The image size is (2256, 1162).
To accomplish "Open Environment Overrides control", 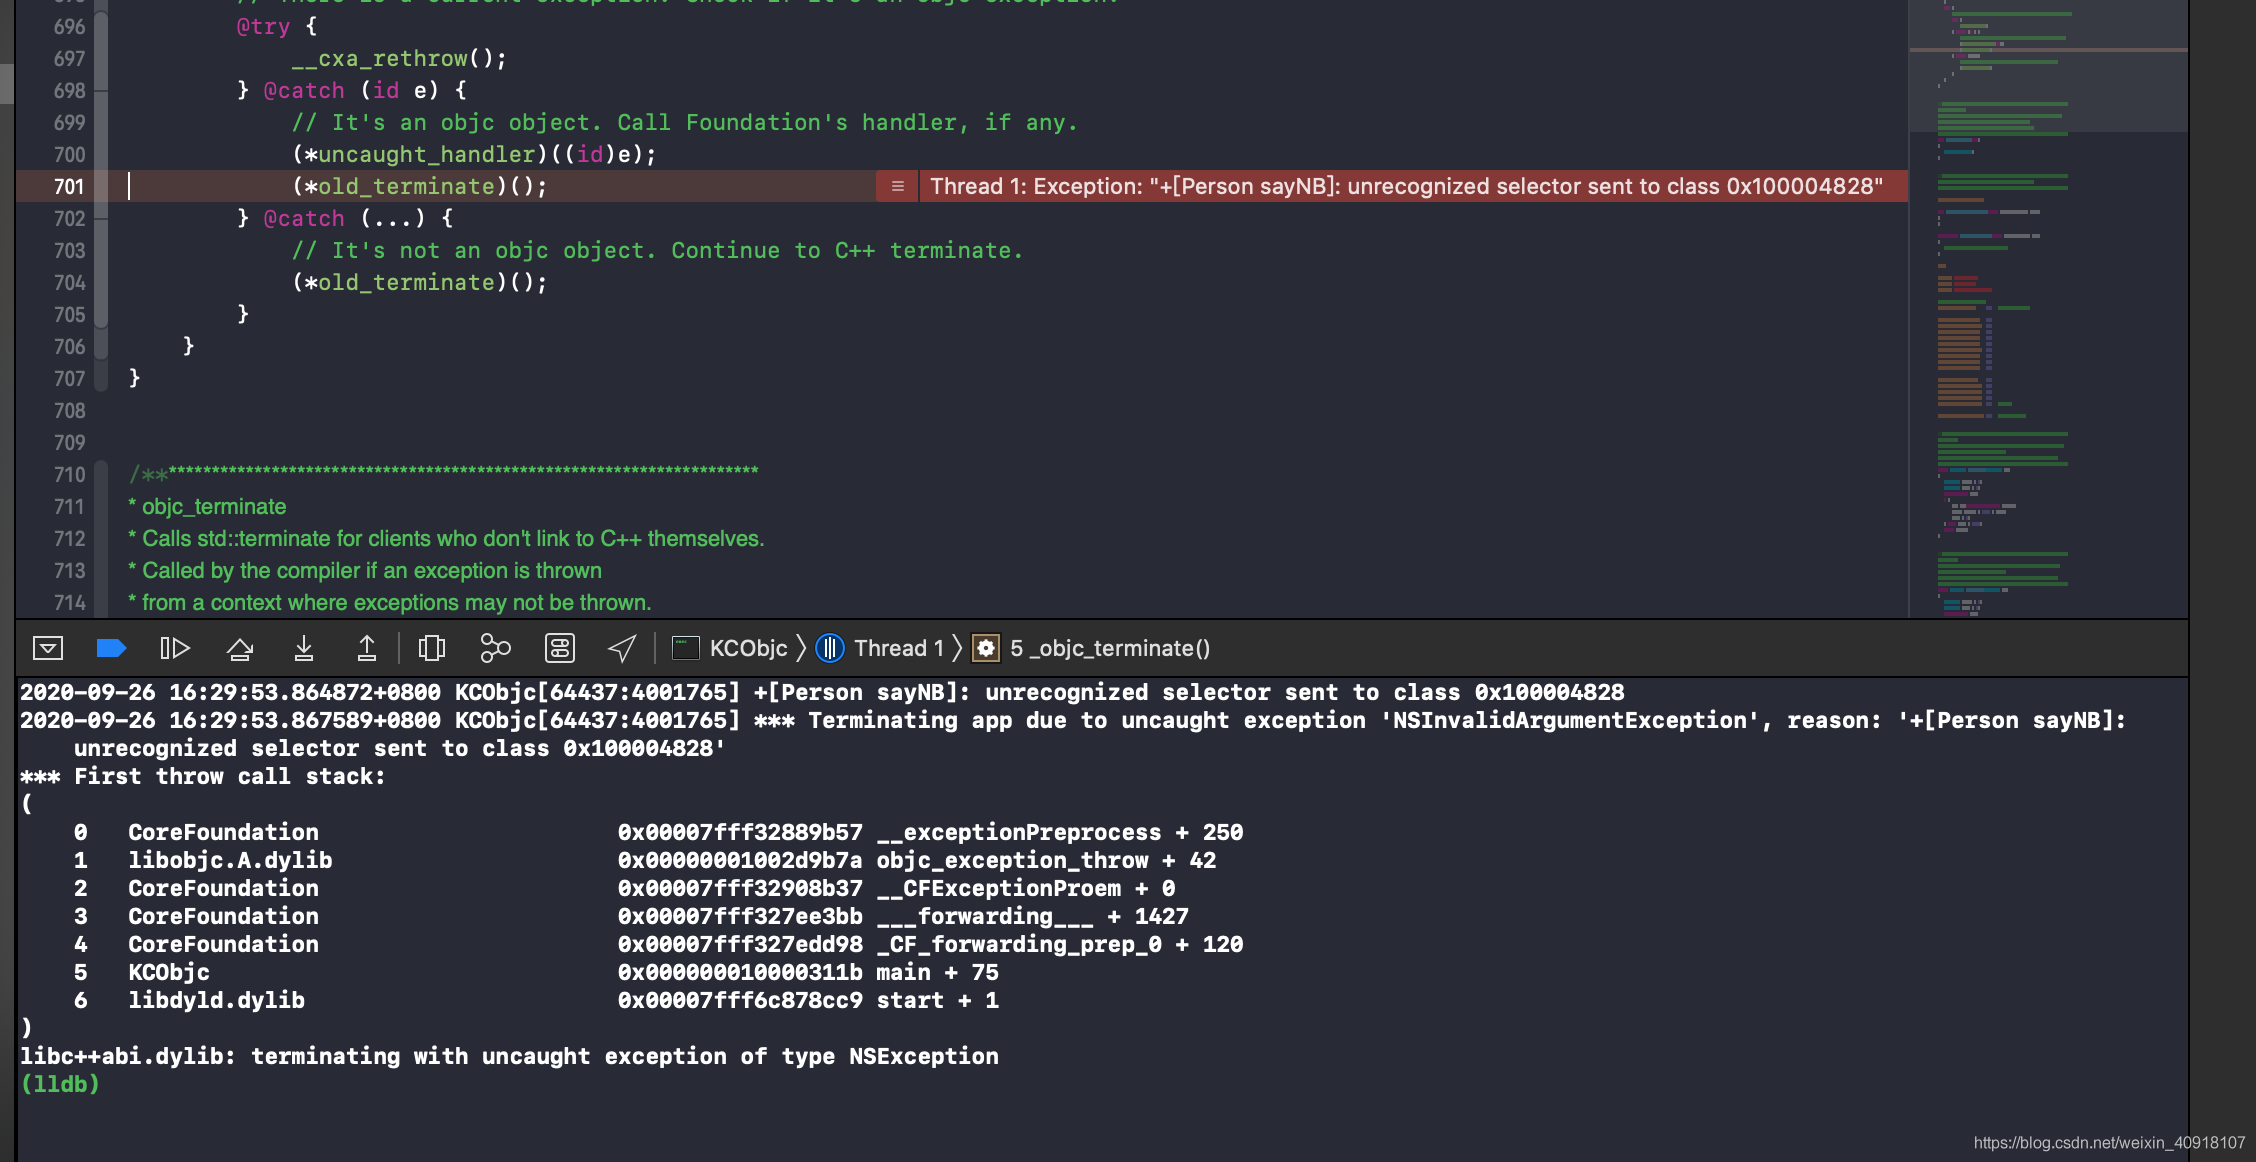I will (x=560, y=648).
